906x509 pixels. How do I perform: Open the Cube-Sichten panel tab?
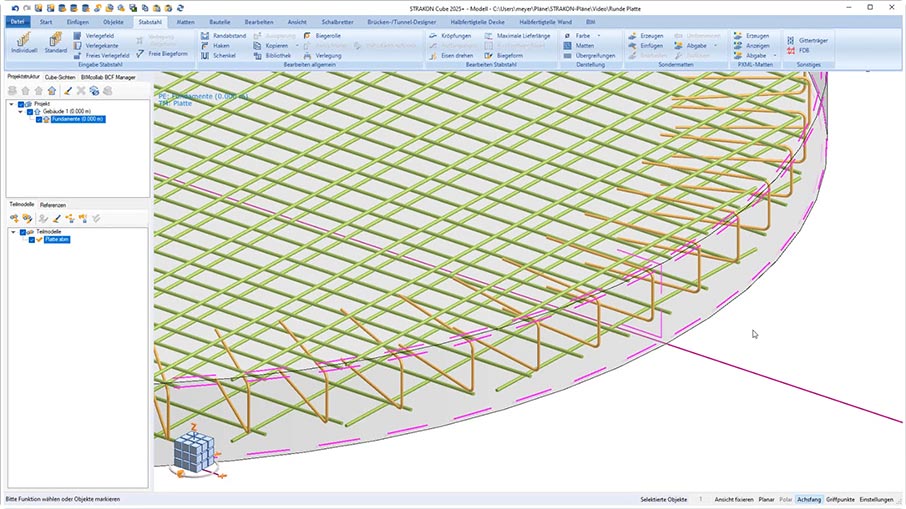click(60, 77)
